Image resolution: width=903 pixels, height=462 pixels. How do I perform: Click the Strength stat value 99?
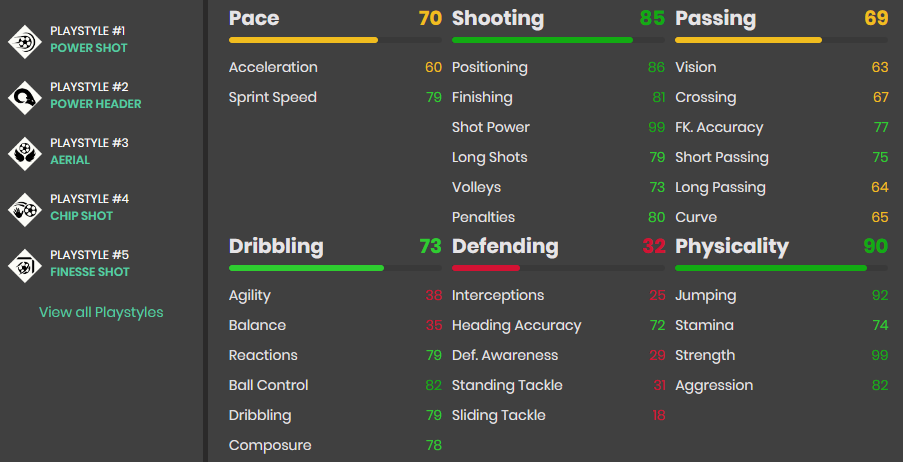click(879, 355)
